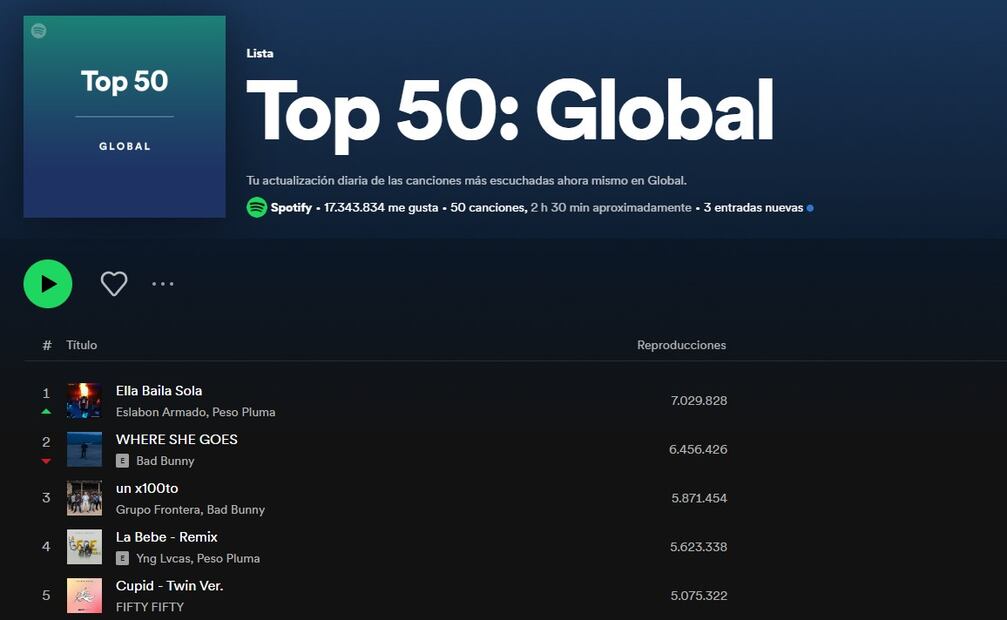The width and height of the screenshot is (1007, 620).
Task: Open the song WHERE SHE GOES
Action: (176, 439)
